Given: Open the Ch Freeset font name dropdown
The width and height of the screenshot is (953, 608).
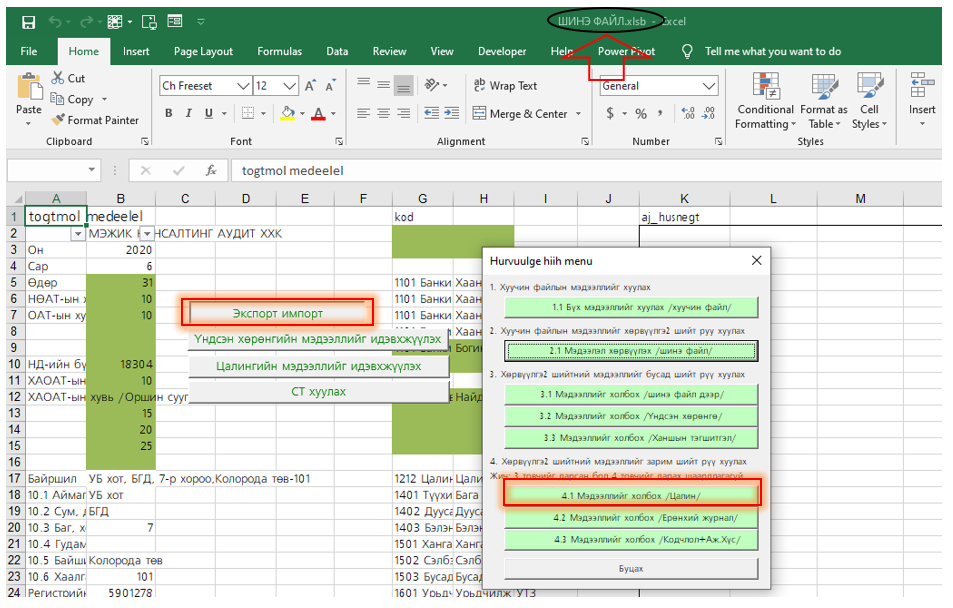Looking at the screenshot, I should pos(241,86).
